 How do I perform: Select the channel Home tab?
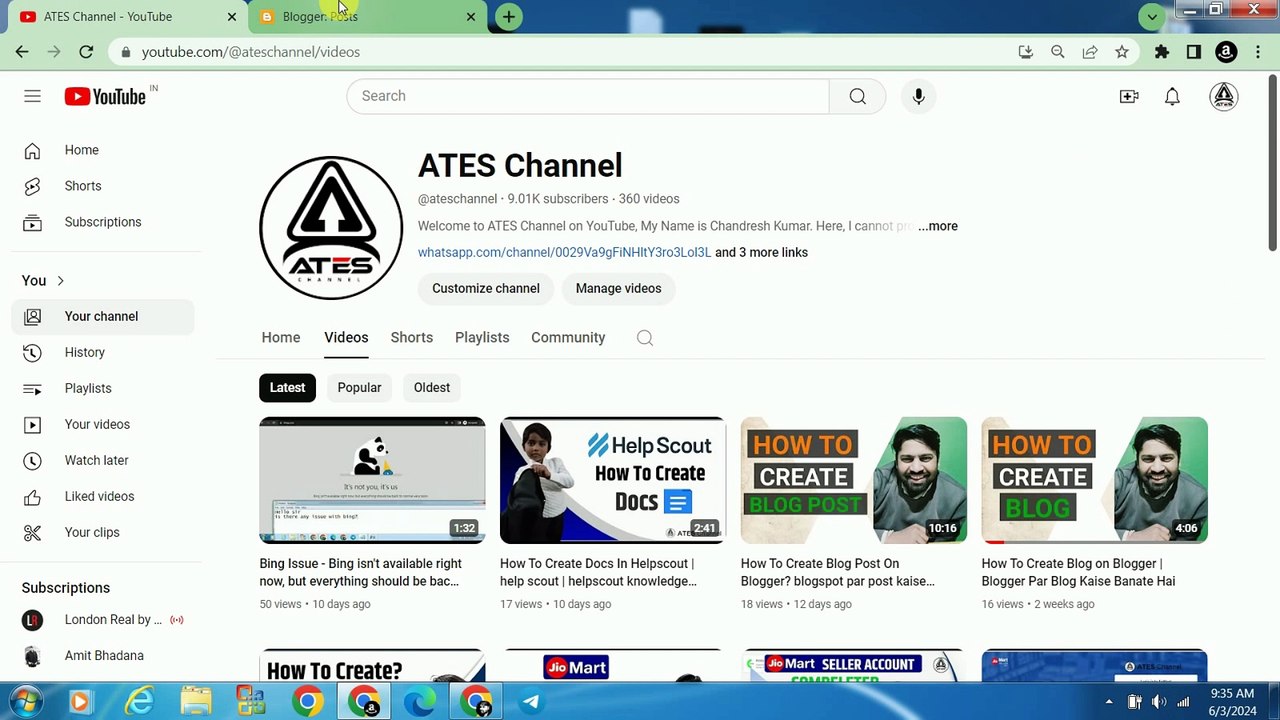[x=281, y=338]
